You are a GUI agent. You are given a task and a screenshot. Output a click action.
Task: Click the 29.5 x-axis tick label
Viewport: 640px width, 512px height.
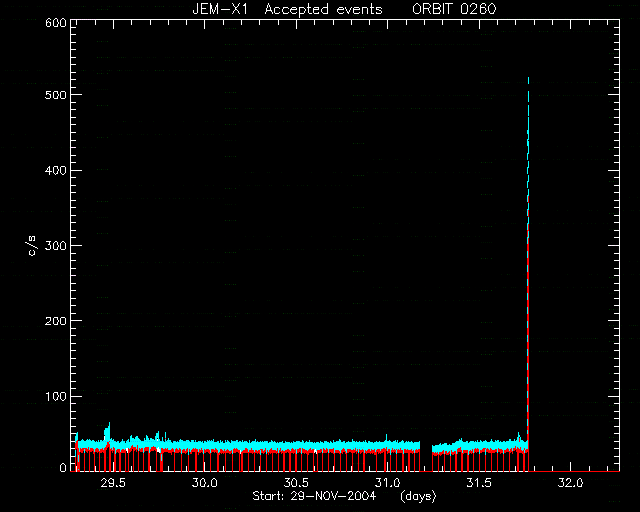coord(113,483)
